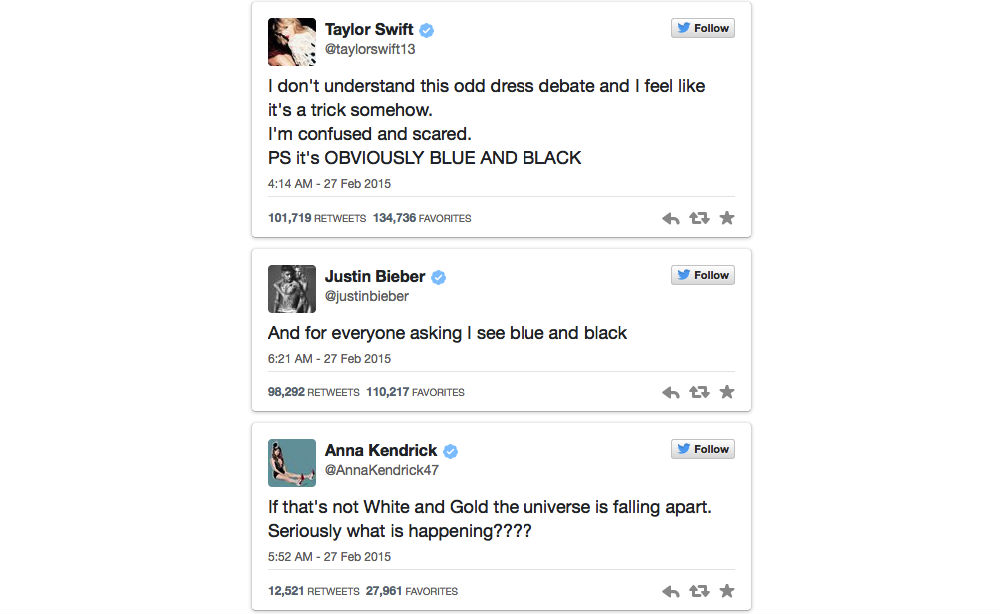This screenshot has width=1000, height=614.
Task: Favorite Justin Bieber's tweet with the star
Action: point(727,392)
